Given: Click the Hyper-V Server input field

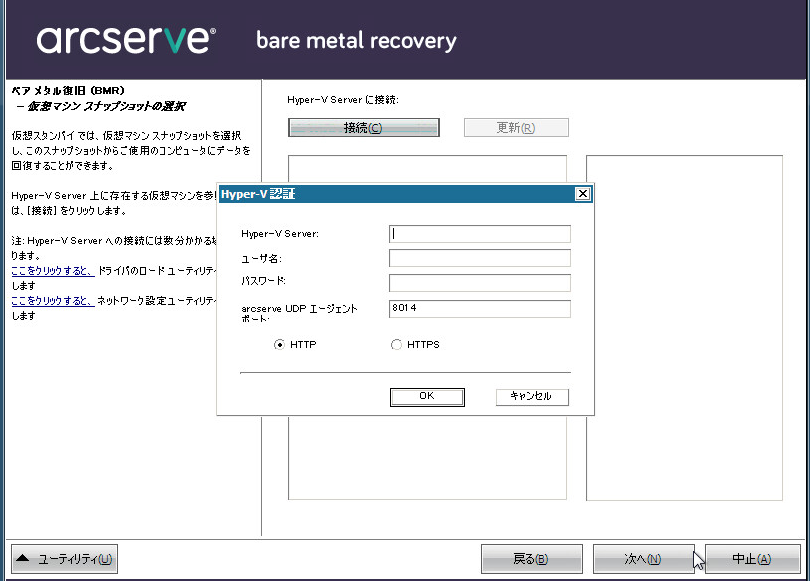Looking at the screenshot, I should 480,232.
